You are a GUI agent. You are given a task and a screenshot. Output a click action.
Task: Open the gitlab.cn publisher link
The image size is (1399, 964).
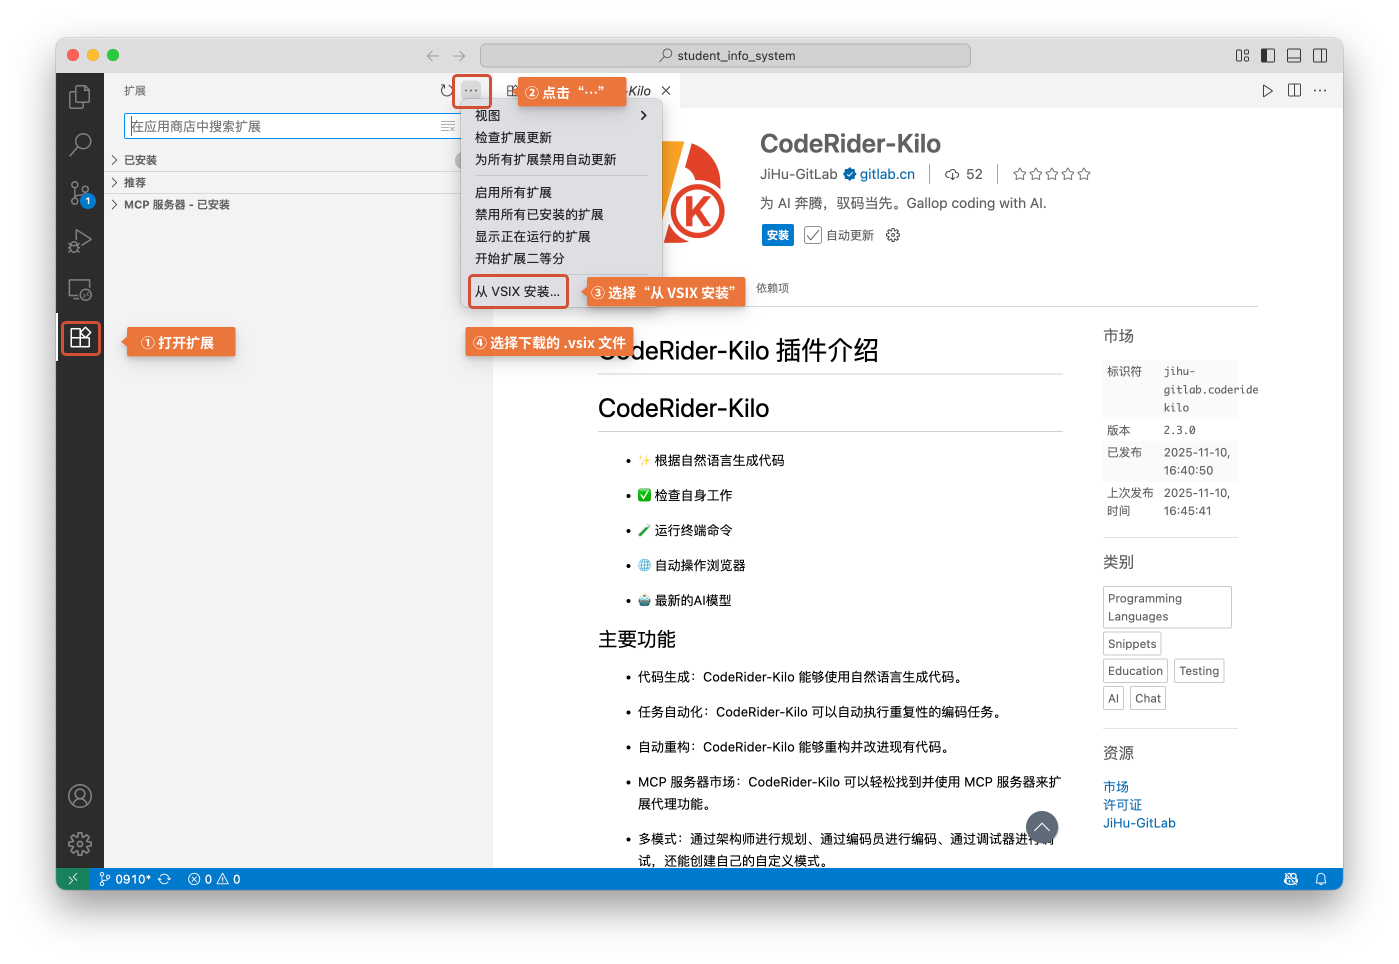[887, 174]
